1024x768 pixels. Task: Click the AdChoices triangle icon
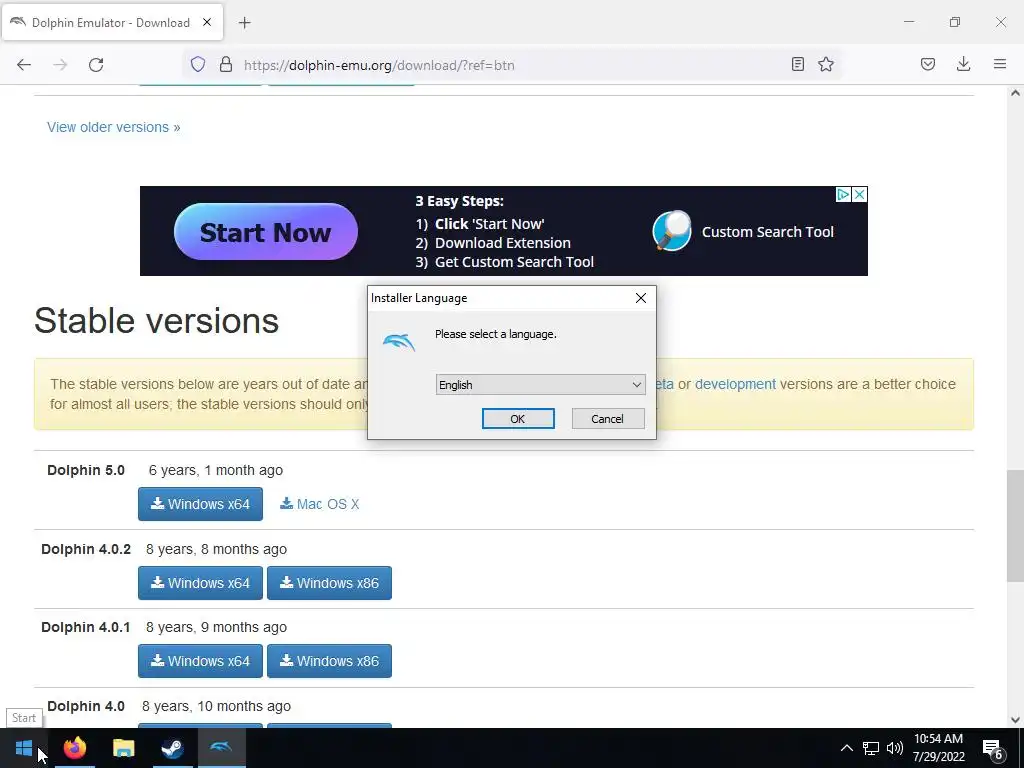[x=844, y=195]
